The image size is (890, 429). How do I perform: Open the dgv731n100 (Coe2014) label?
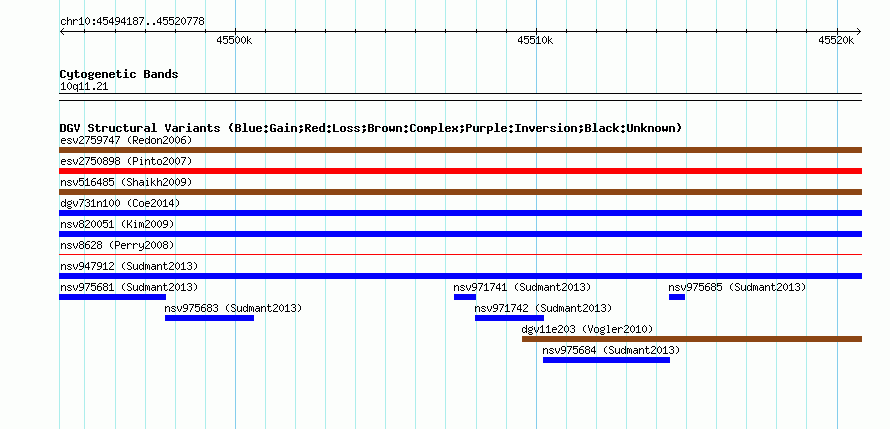pos(120,203)
